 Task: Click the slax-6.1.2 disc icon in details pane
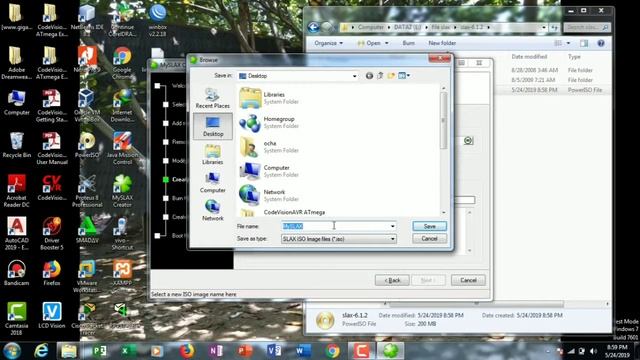(x=325, y=320)
